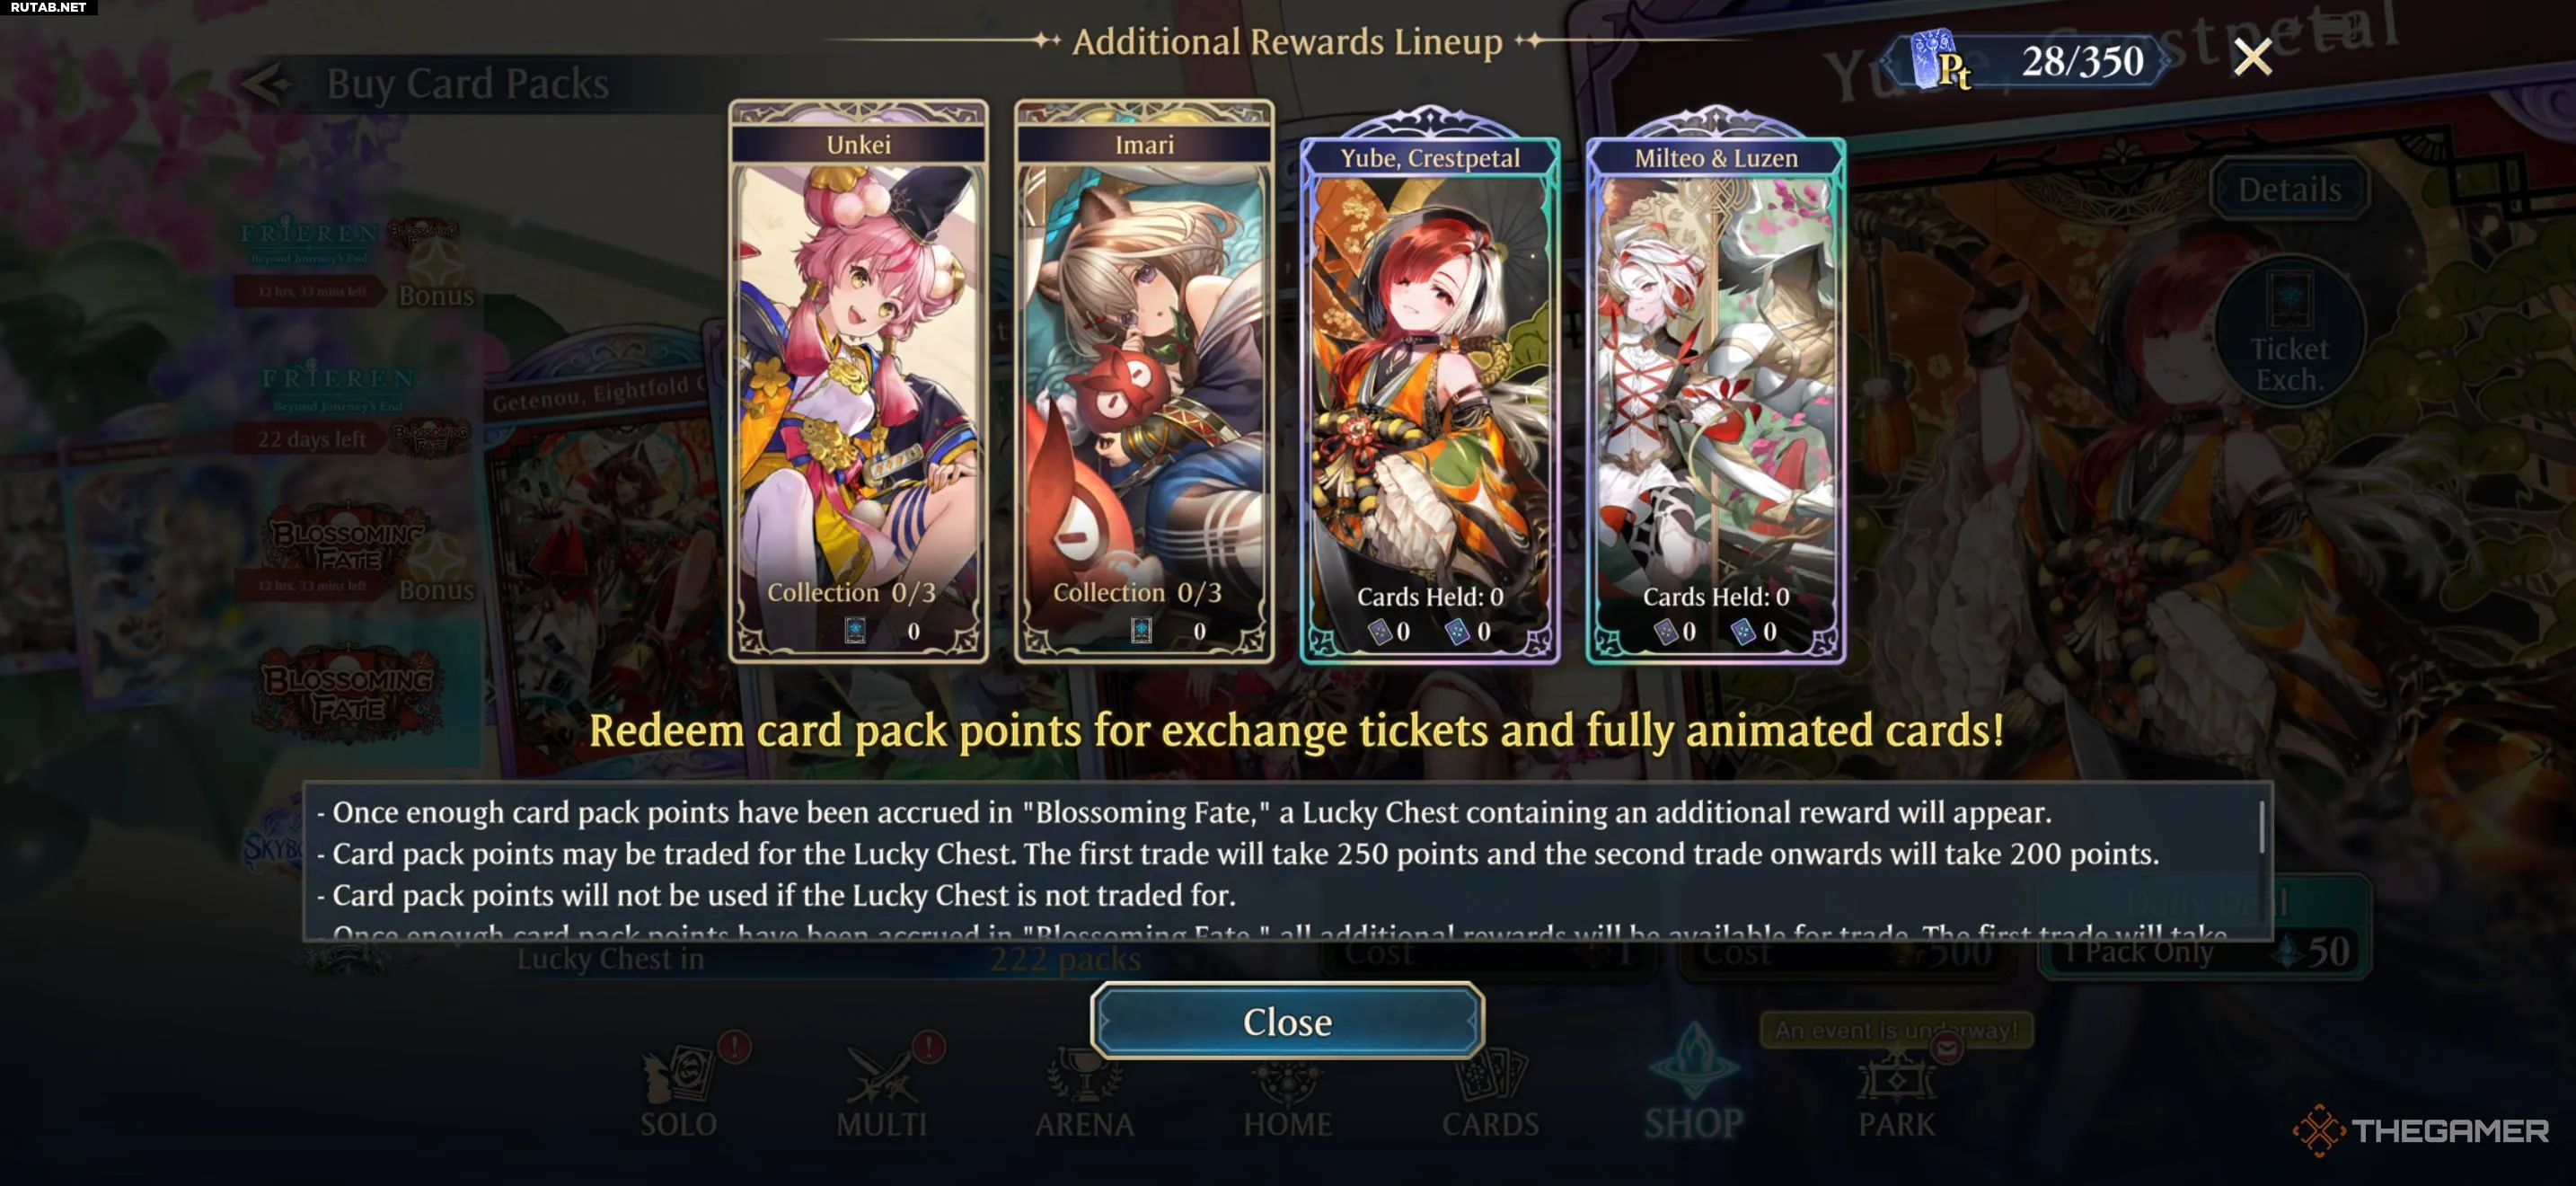Open the Imari card preview

tap(1144, 381)
